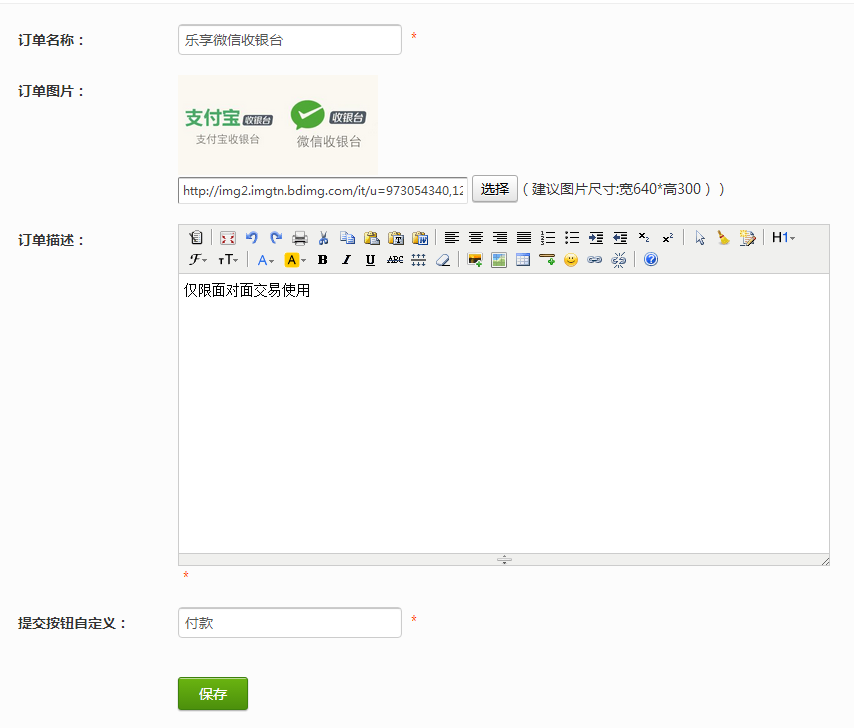The image size is (854, 728).
Task: Open the editor help (question mark) icon
Action: pyautogui.click(x=651, y=260)
